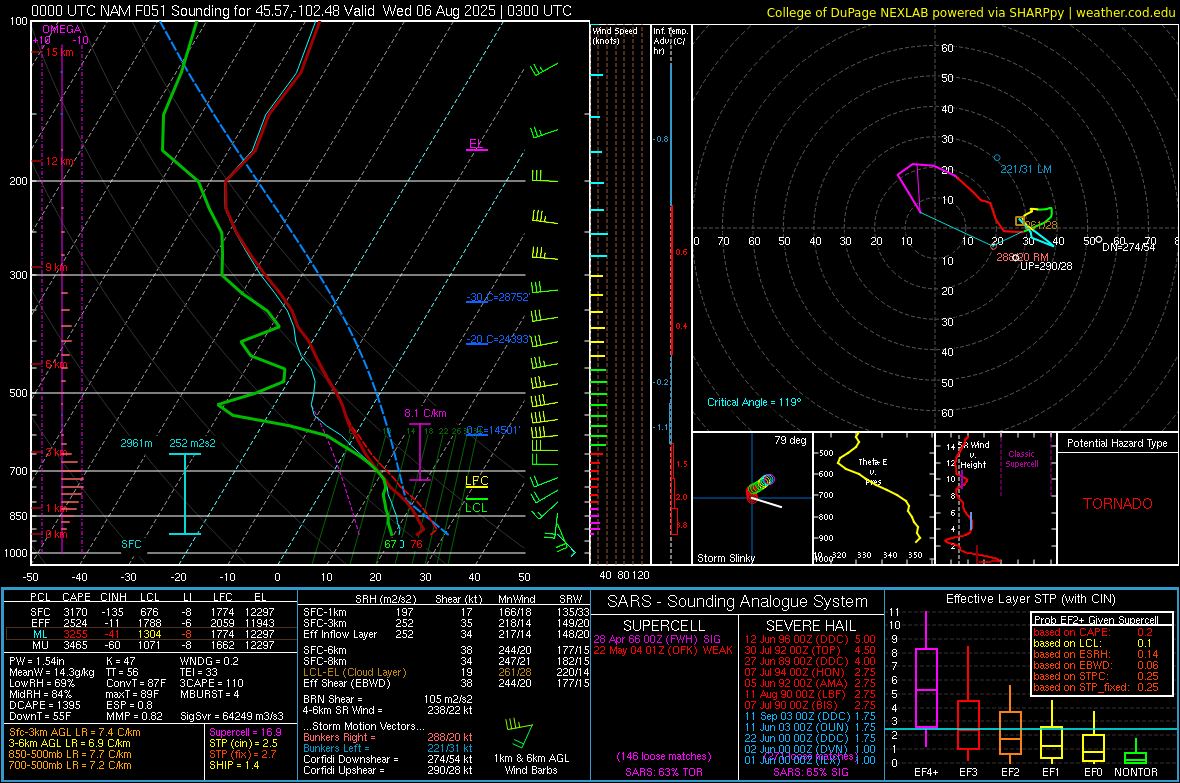
Task: Click the 'based on LCL' probability row
Action: click(x=1093, y=643)
